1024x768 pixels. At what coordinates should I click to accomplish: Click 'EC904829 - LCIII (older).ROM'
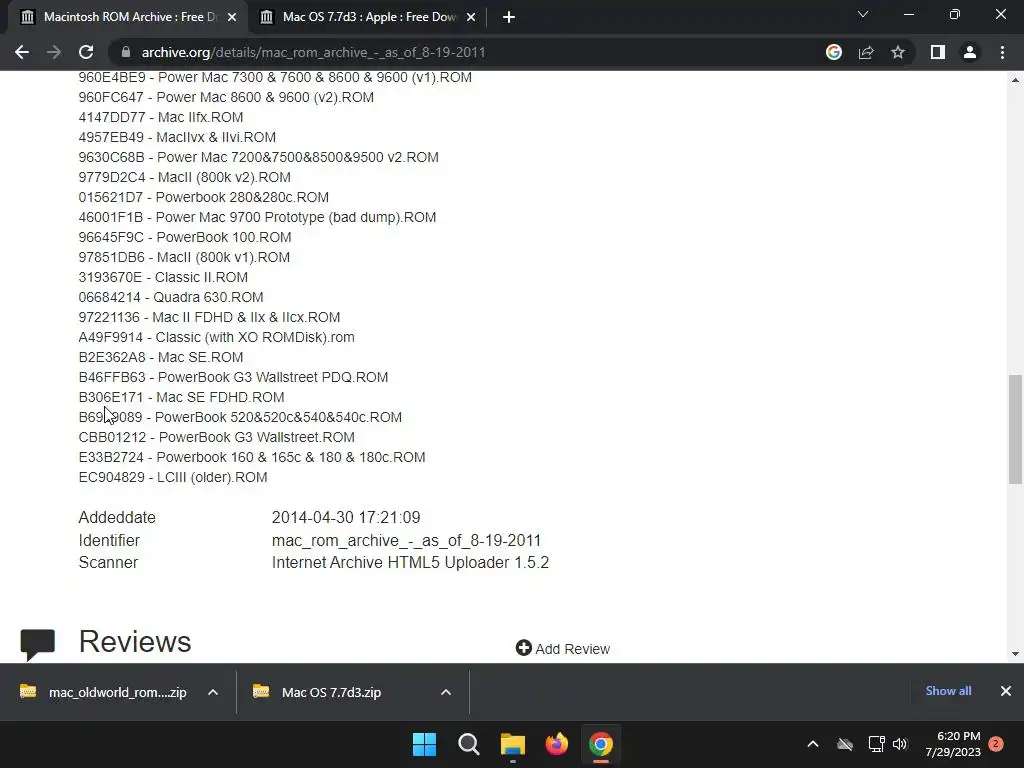[173, 477]
